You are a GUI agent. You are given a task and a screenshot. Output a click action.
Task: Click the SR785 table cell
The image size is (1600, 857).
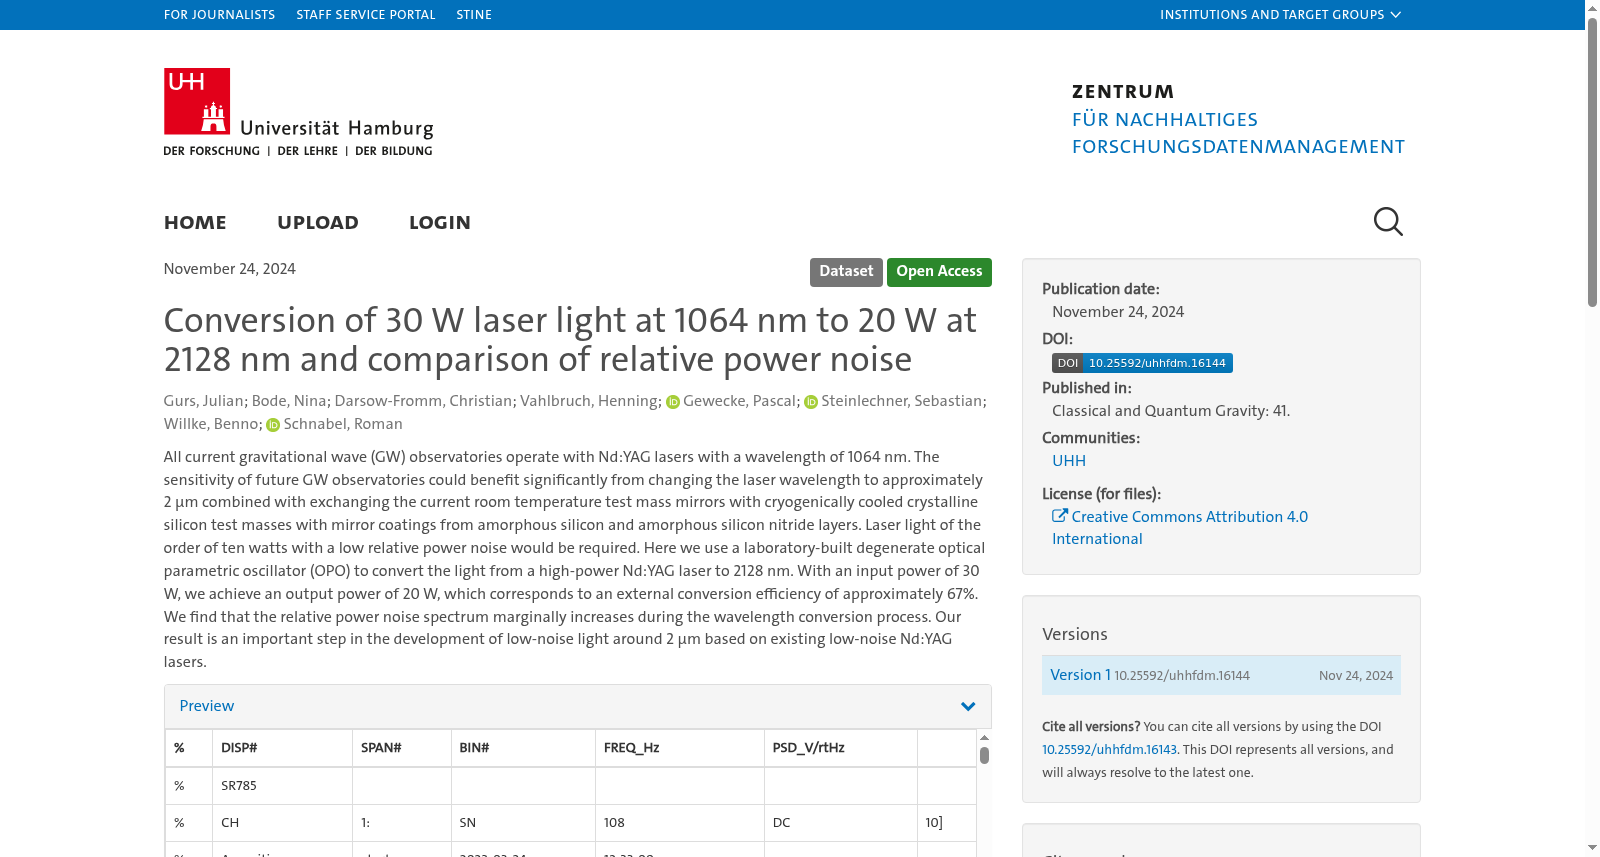[x=282, y=786]
